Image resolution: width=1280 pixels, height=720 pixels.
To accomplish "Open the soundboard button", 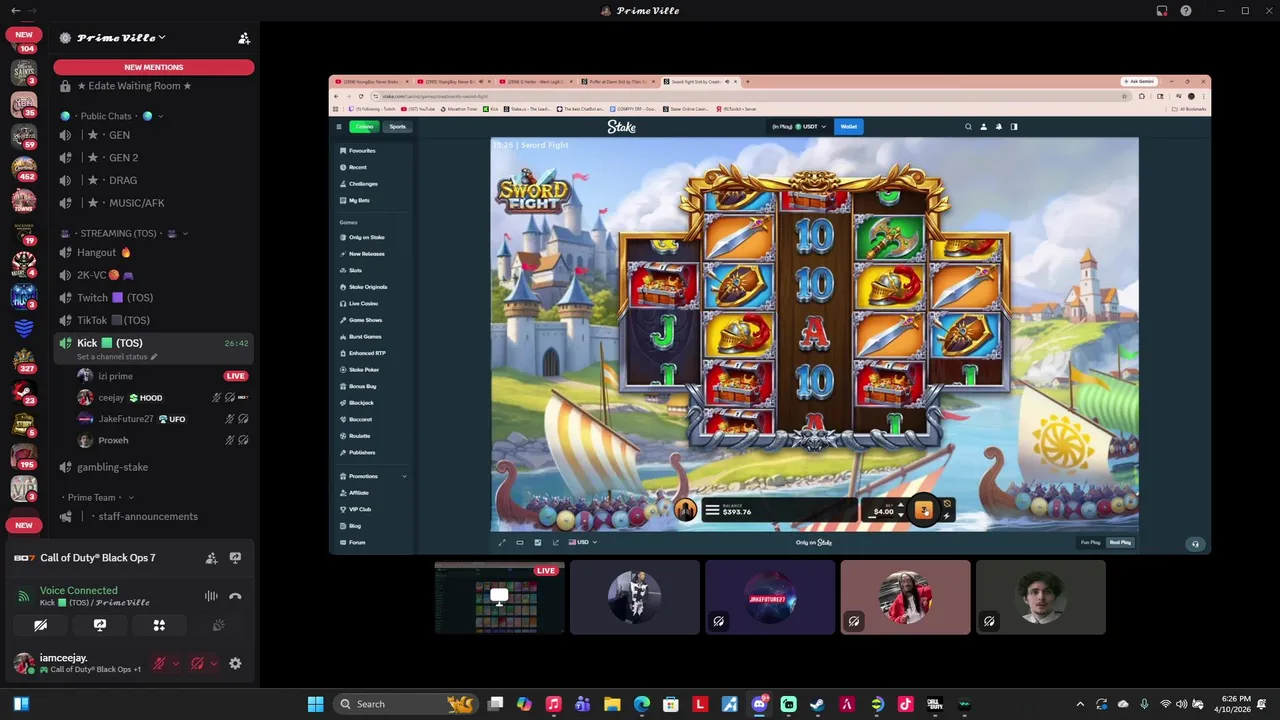I will click(218, 625).
